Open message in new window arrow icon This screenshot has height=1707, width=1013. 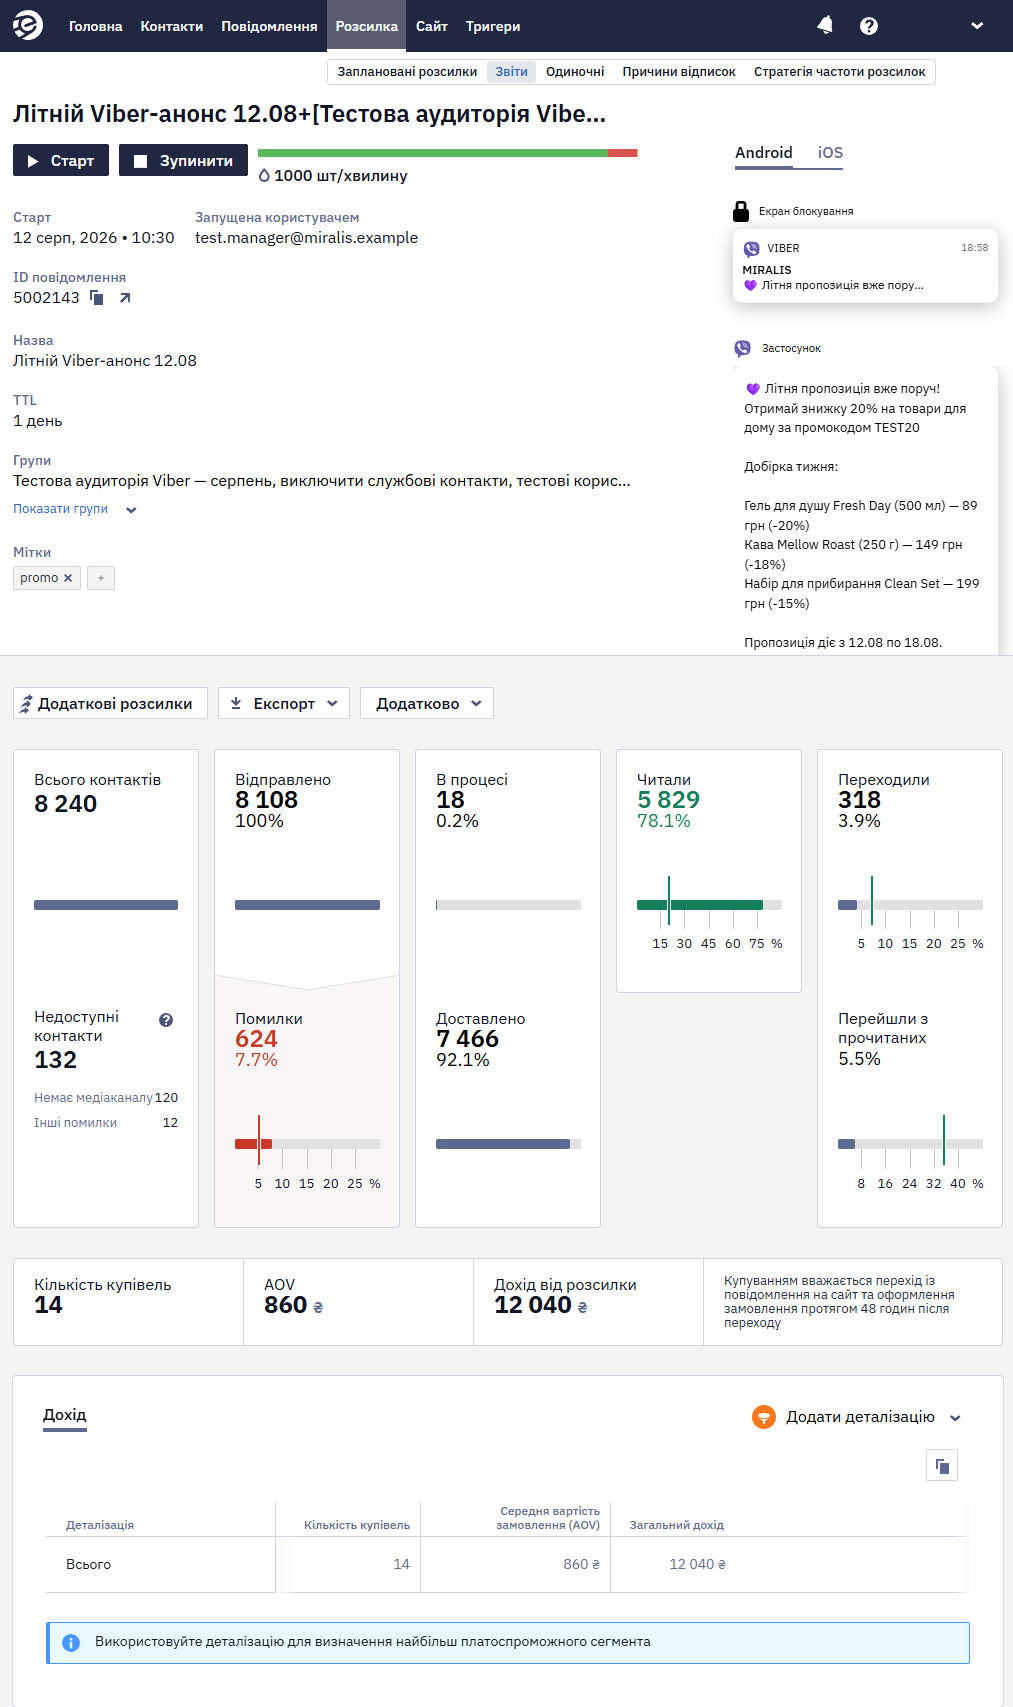125,298
